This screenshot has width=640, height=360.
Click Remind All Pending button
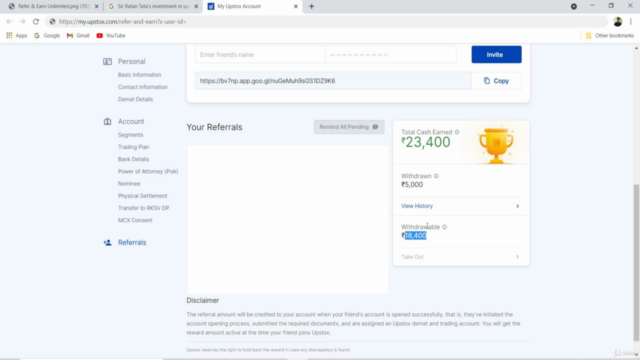(349, 127)
